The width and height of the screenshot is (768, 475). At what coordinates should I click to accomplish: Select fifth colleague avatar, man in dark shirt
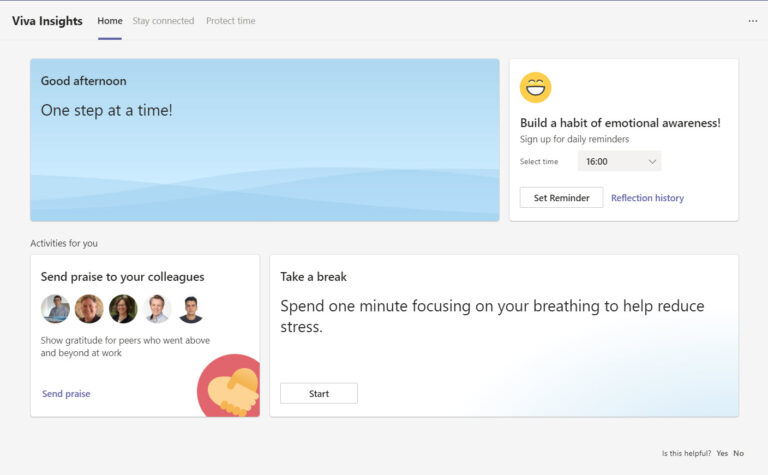tap(191, 309)
